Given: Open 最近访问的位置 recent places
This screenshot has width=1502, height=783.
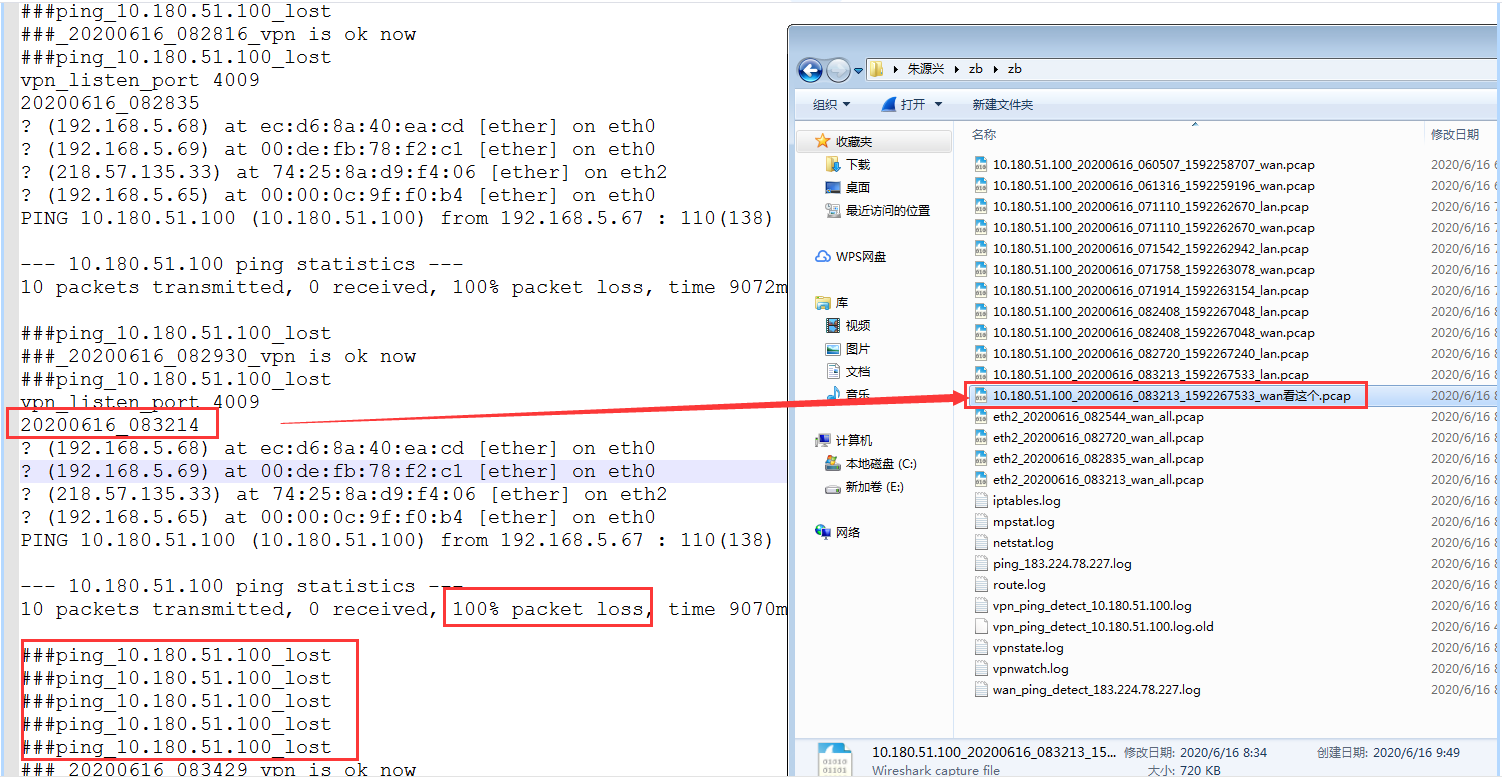Looking at the screenshot, I should (x=887, y=210).
